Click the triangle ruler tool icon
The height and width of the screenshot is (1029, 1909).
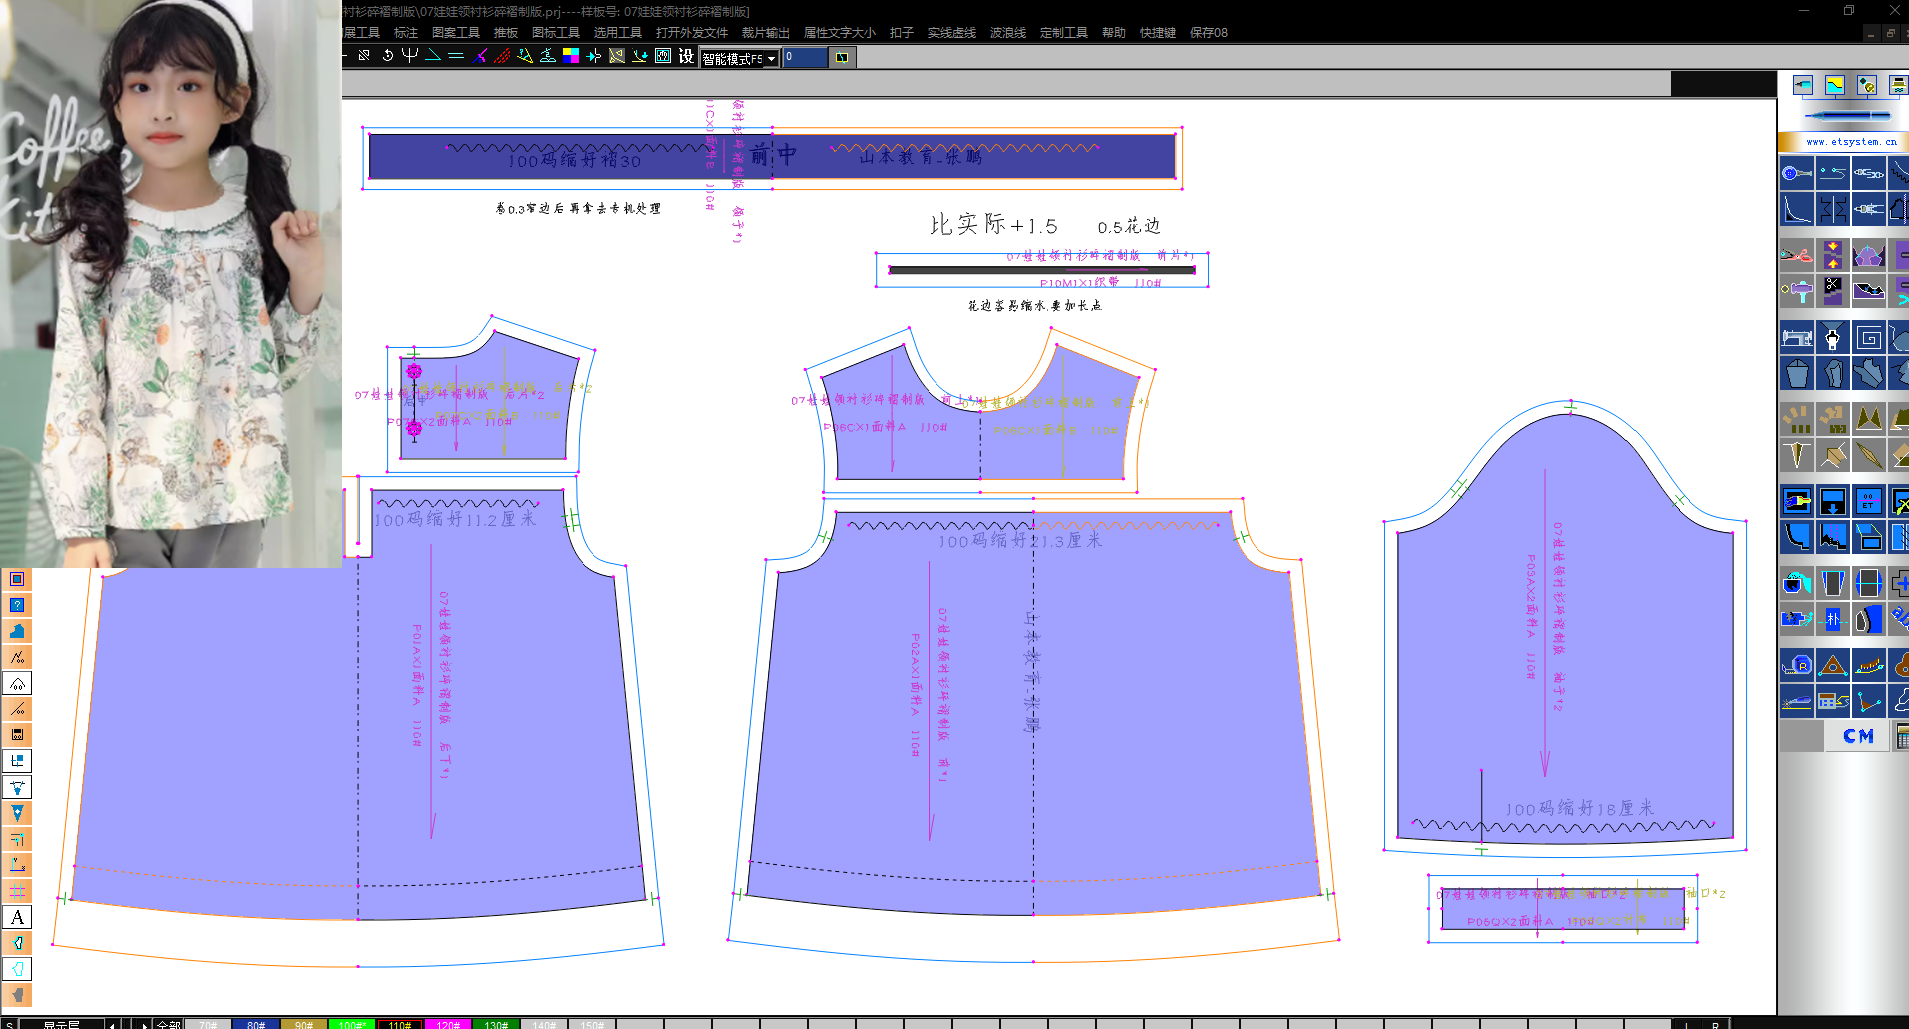(x=1832, y=664)
